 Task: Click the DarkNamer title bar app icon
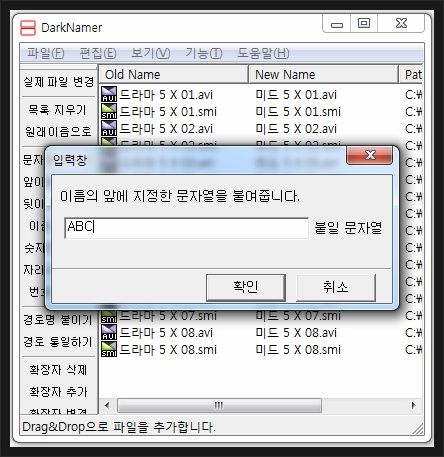tap(28, 28)
